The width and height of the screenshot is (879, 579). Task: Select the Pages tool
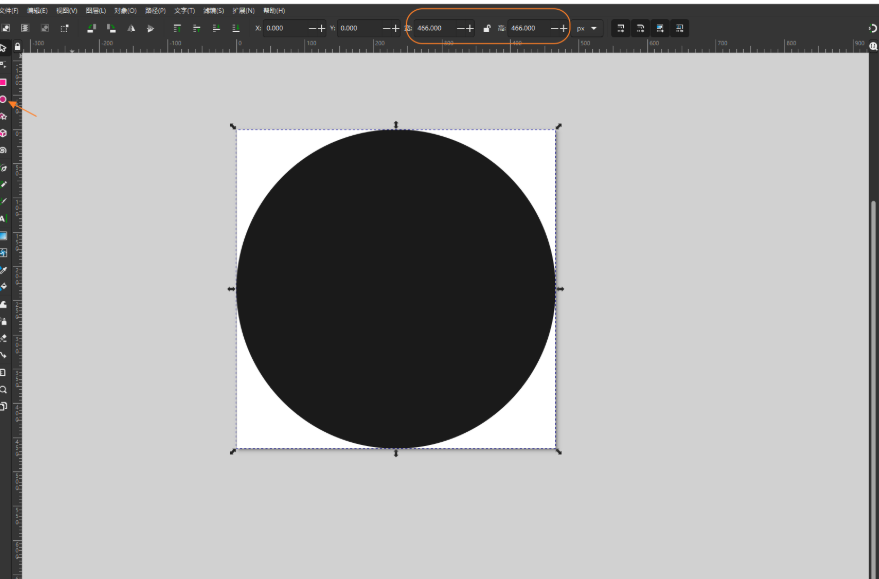coord(3,406)
